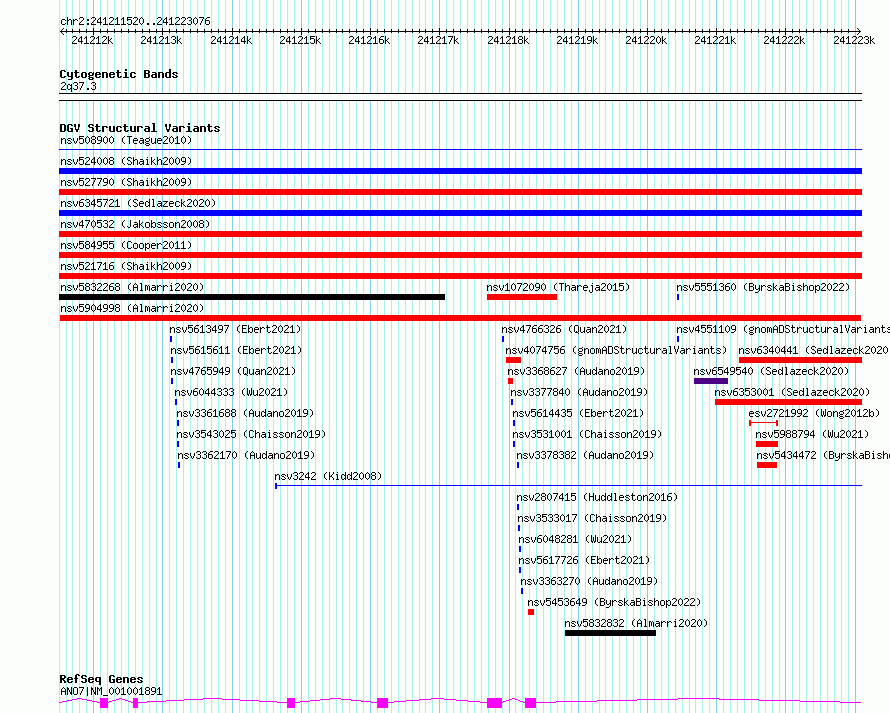
Task: Click the 241217k ruler position
Action: pyautogui.click(x=438, y=40)
